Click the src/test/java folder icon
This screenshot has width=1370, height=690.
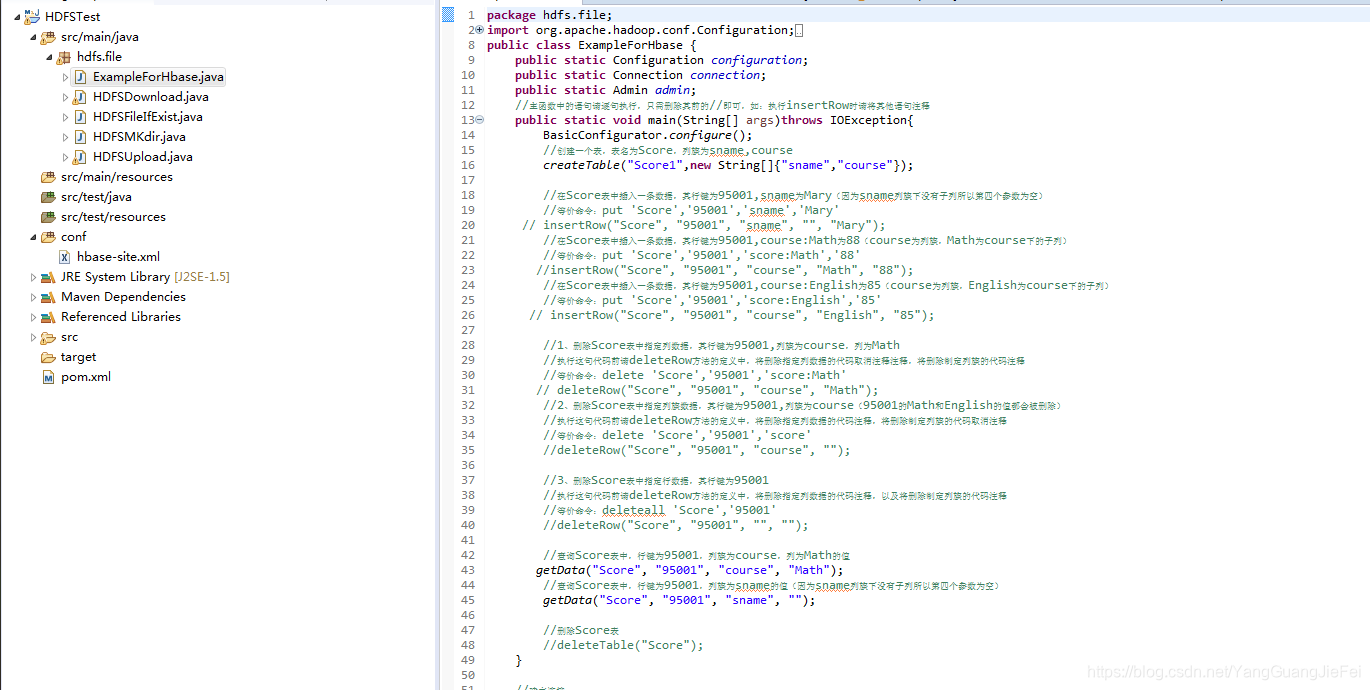point(48,197)
